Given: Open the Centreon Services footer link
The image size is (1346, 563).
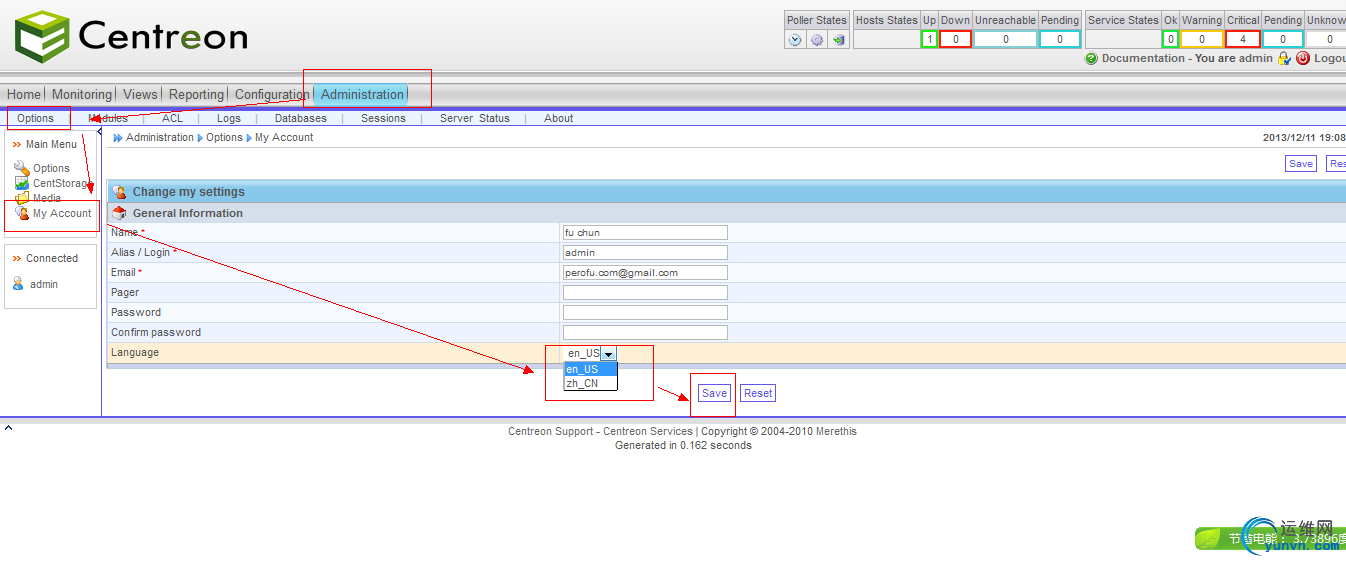Looking at the screenshot, I should [x=648, y=432].
